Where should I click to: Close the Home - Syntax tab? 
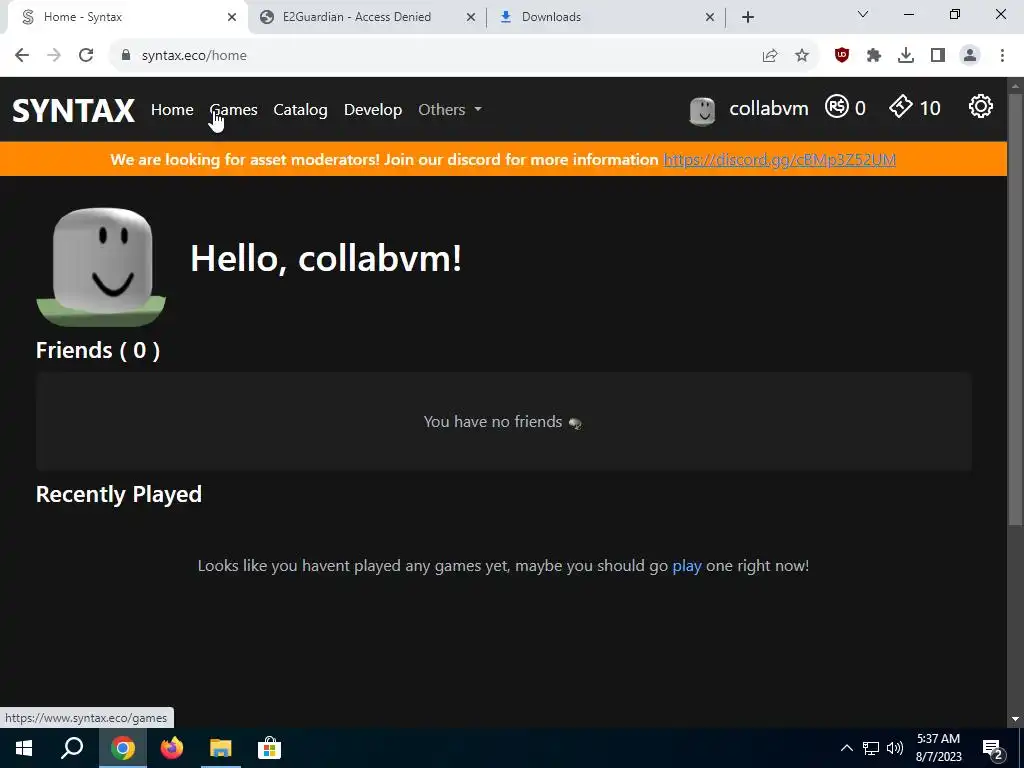click(x=232, y=17)
